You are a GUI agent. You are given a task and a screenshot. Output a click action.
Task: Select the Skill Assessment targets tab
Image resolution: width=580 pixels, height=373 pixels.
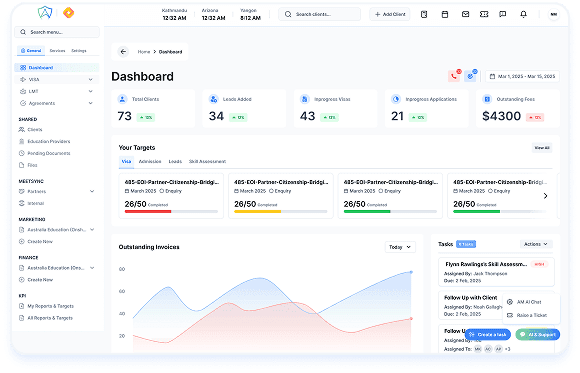[x=207, y=161]
